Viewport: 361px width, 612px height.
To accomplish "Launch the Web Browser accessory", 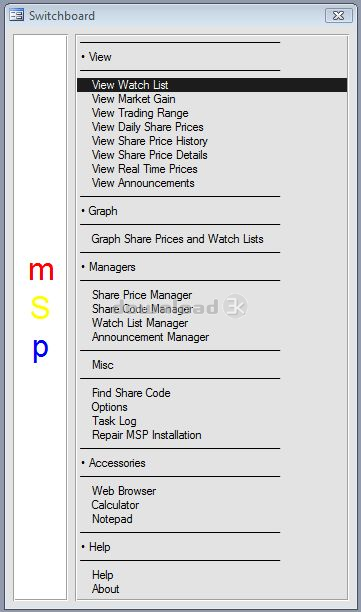I will pyautogui.click(x=124, y=491).
